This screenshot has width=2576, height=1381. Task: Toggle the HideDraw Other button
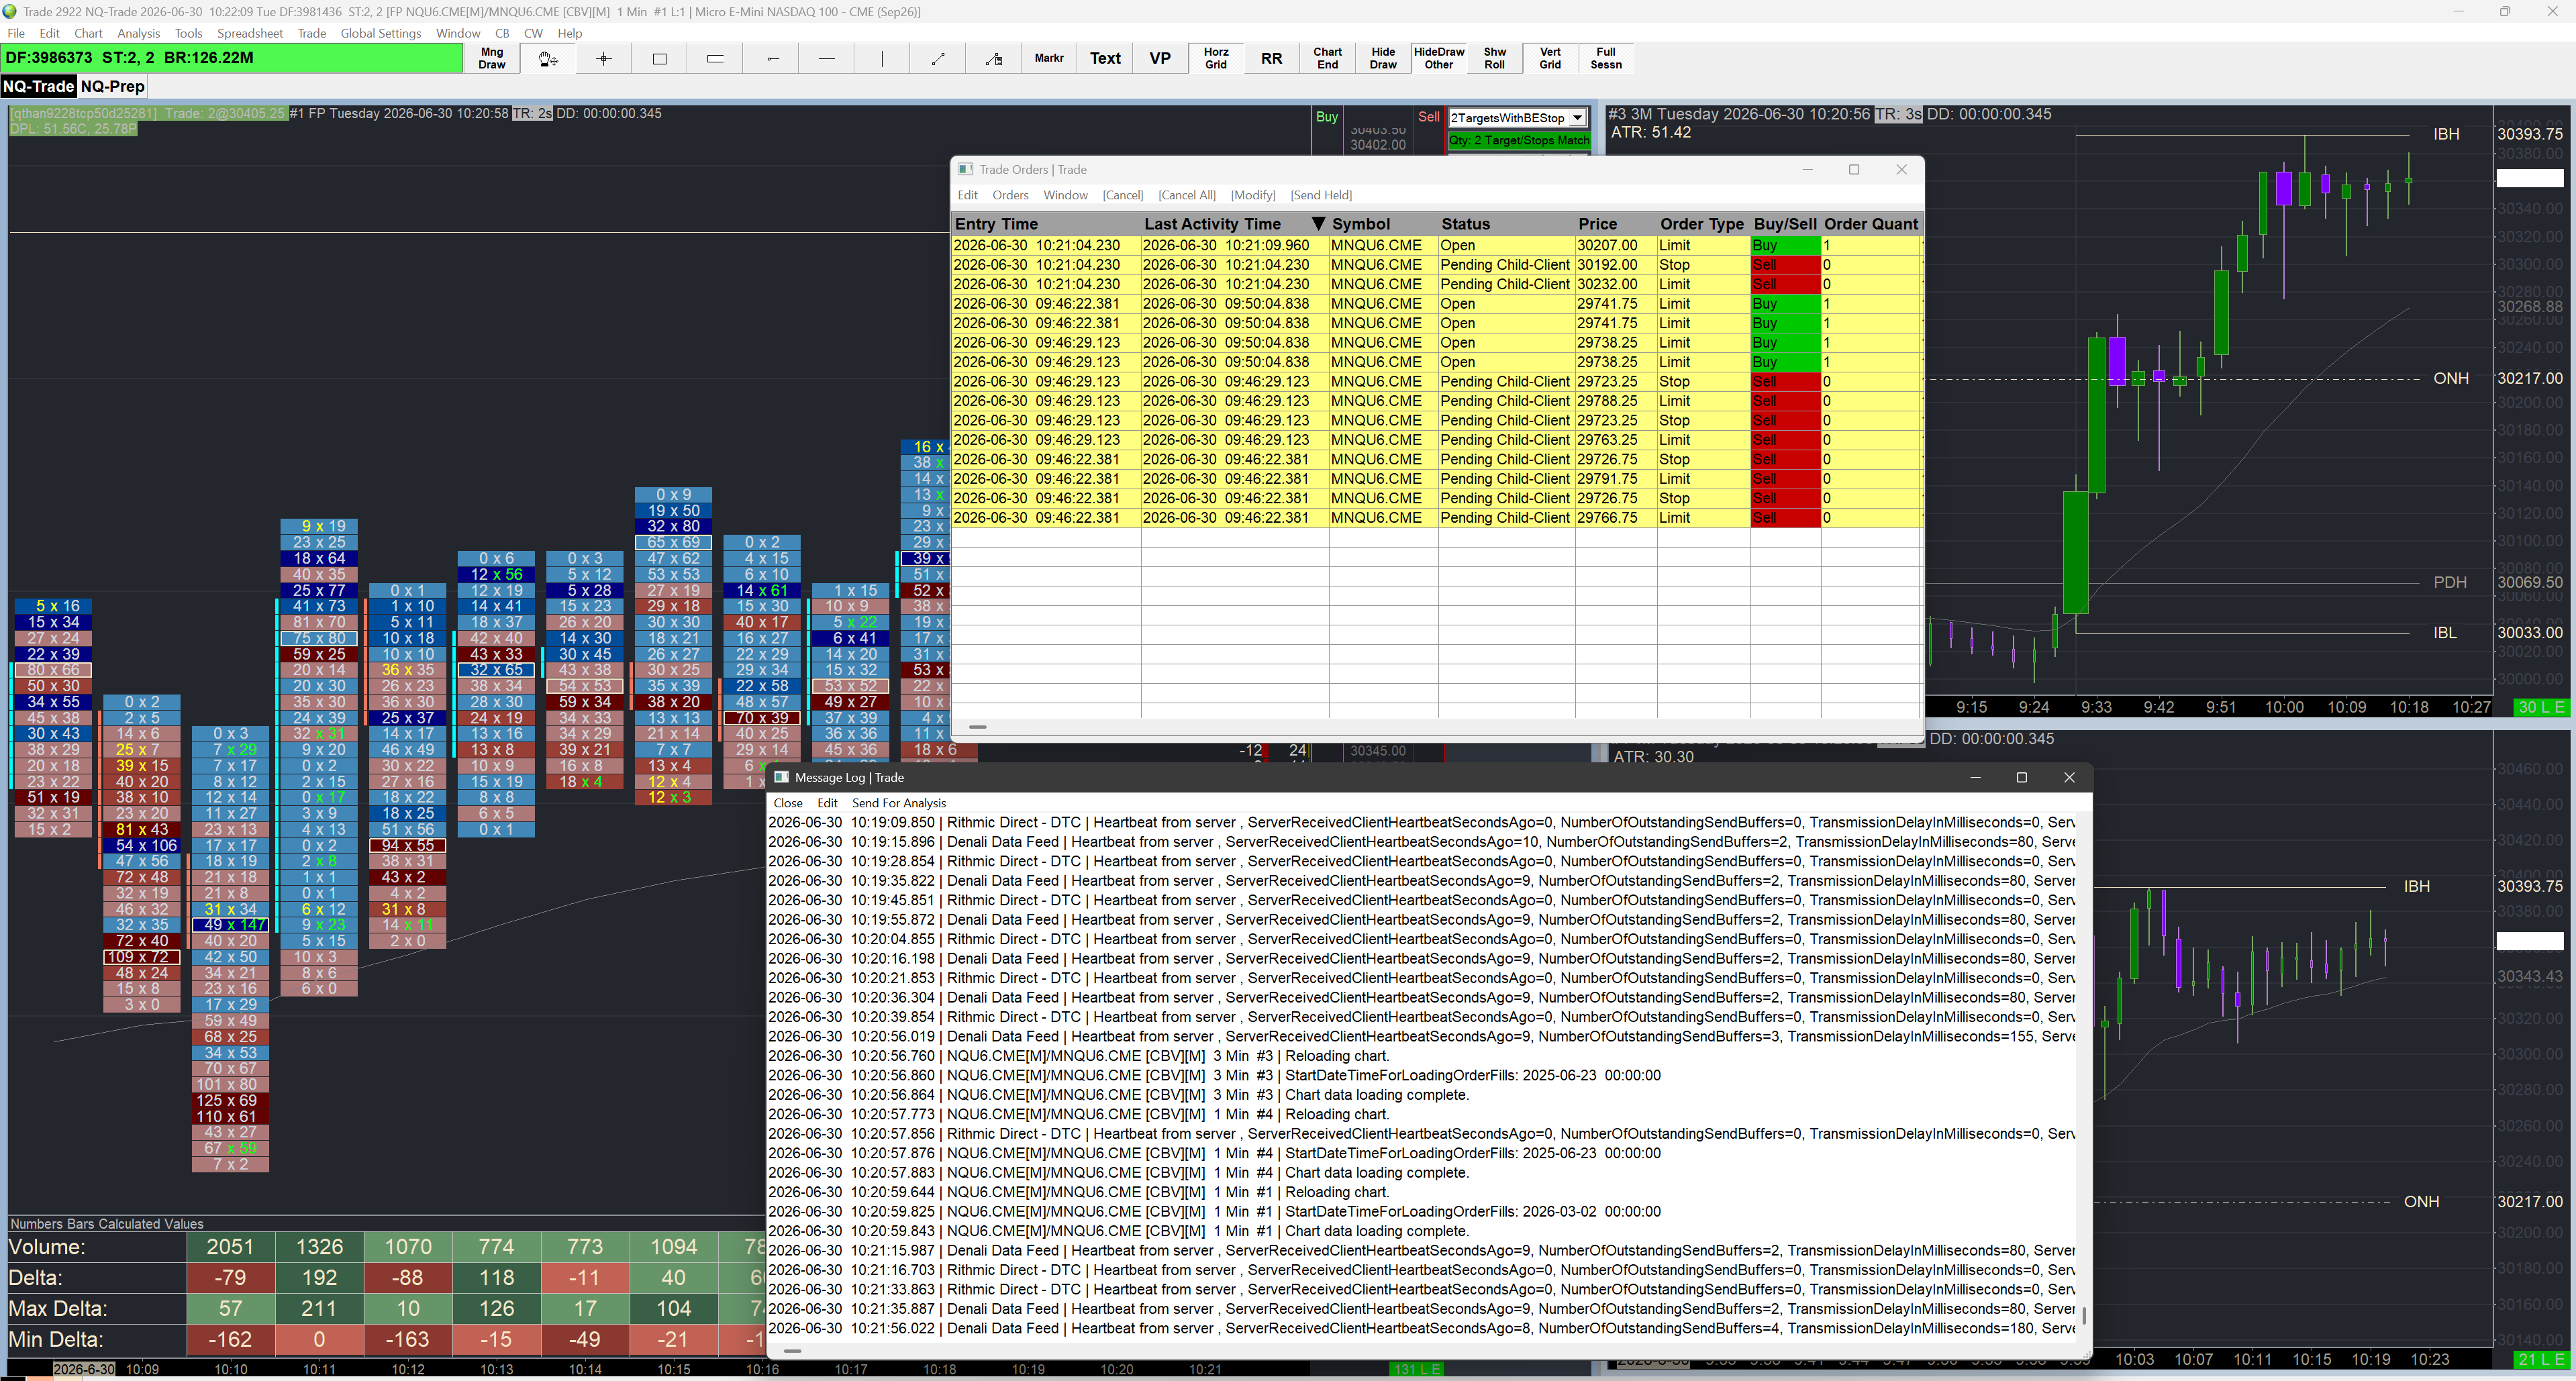[1439, 58]
